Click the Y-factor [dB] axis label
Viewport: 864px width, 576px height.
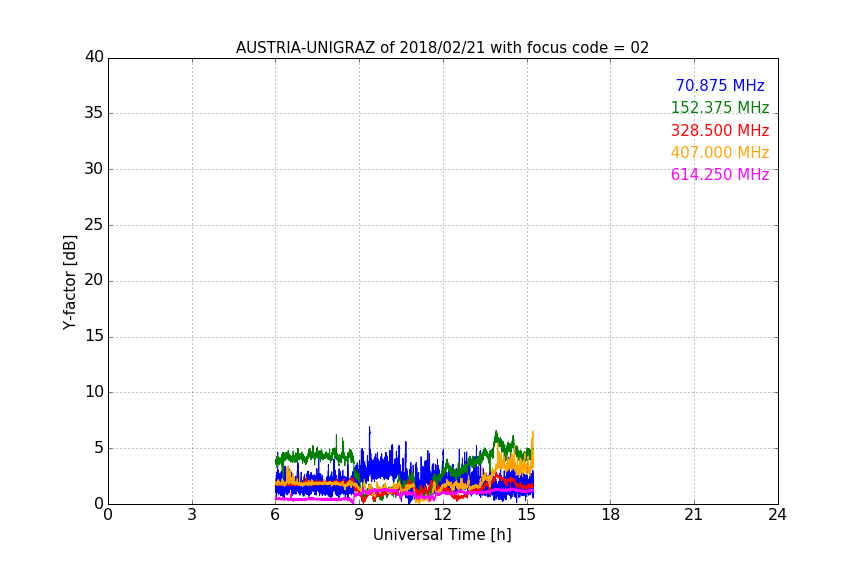pos(69,282)
